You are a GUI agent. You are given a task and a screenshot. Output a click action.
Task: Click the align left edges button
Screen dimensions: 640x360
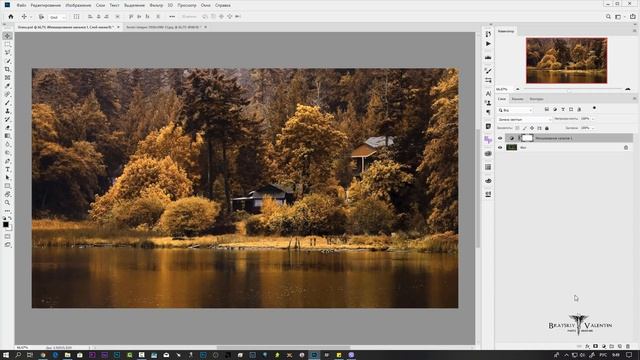[x=90, y=17]
